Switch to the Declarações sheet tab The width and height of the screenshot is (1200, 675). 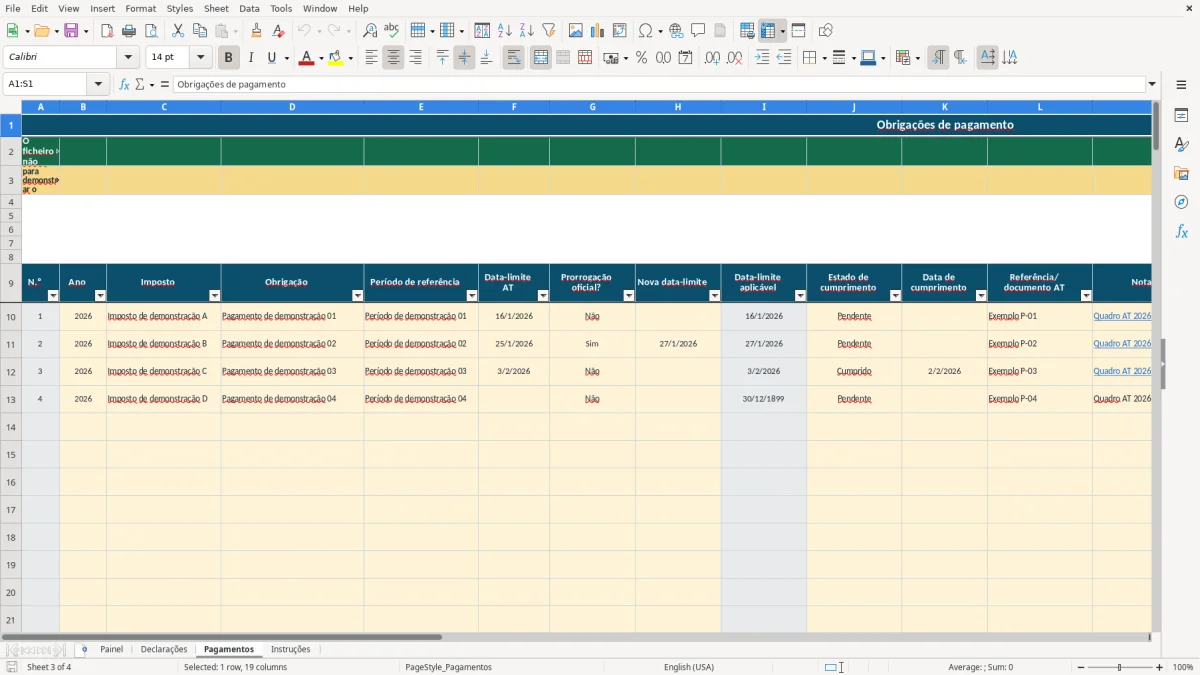tap(164, 649)
